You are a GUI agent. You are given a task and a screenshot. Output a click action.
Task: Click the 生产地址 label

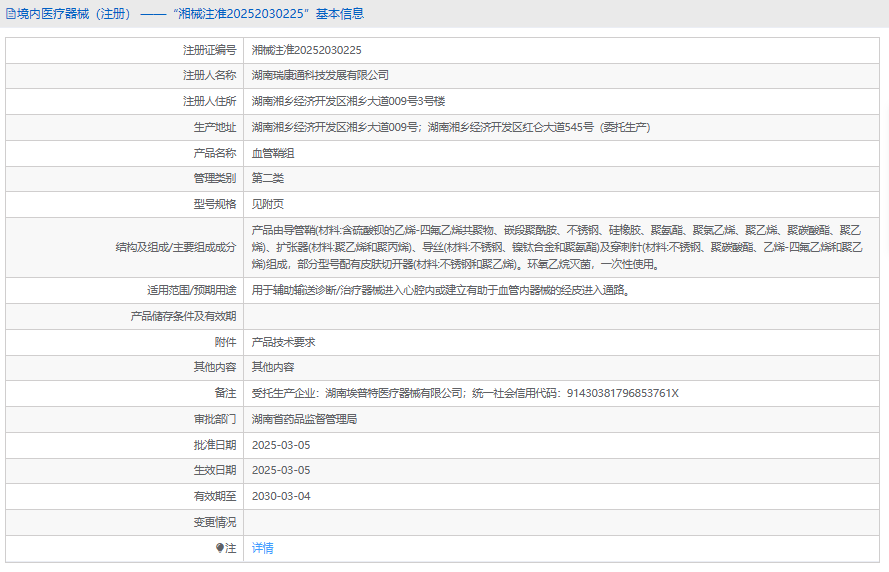[215, 128]
